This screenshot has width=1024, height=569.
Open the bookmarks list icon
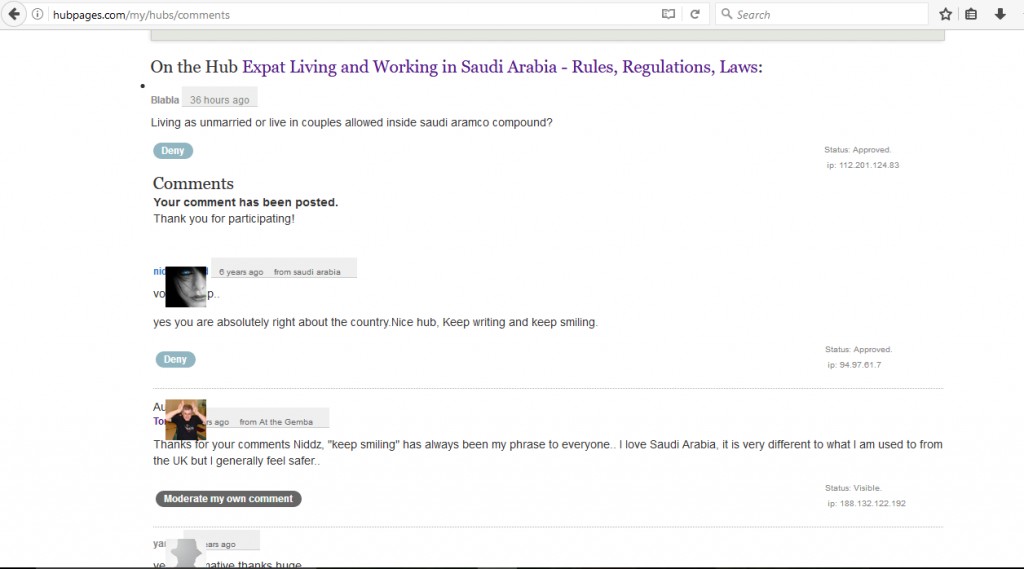[971, 14]
